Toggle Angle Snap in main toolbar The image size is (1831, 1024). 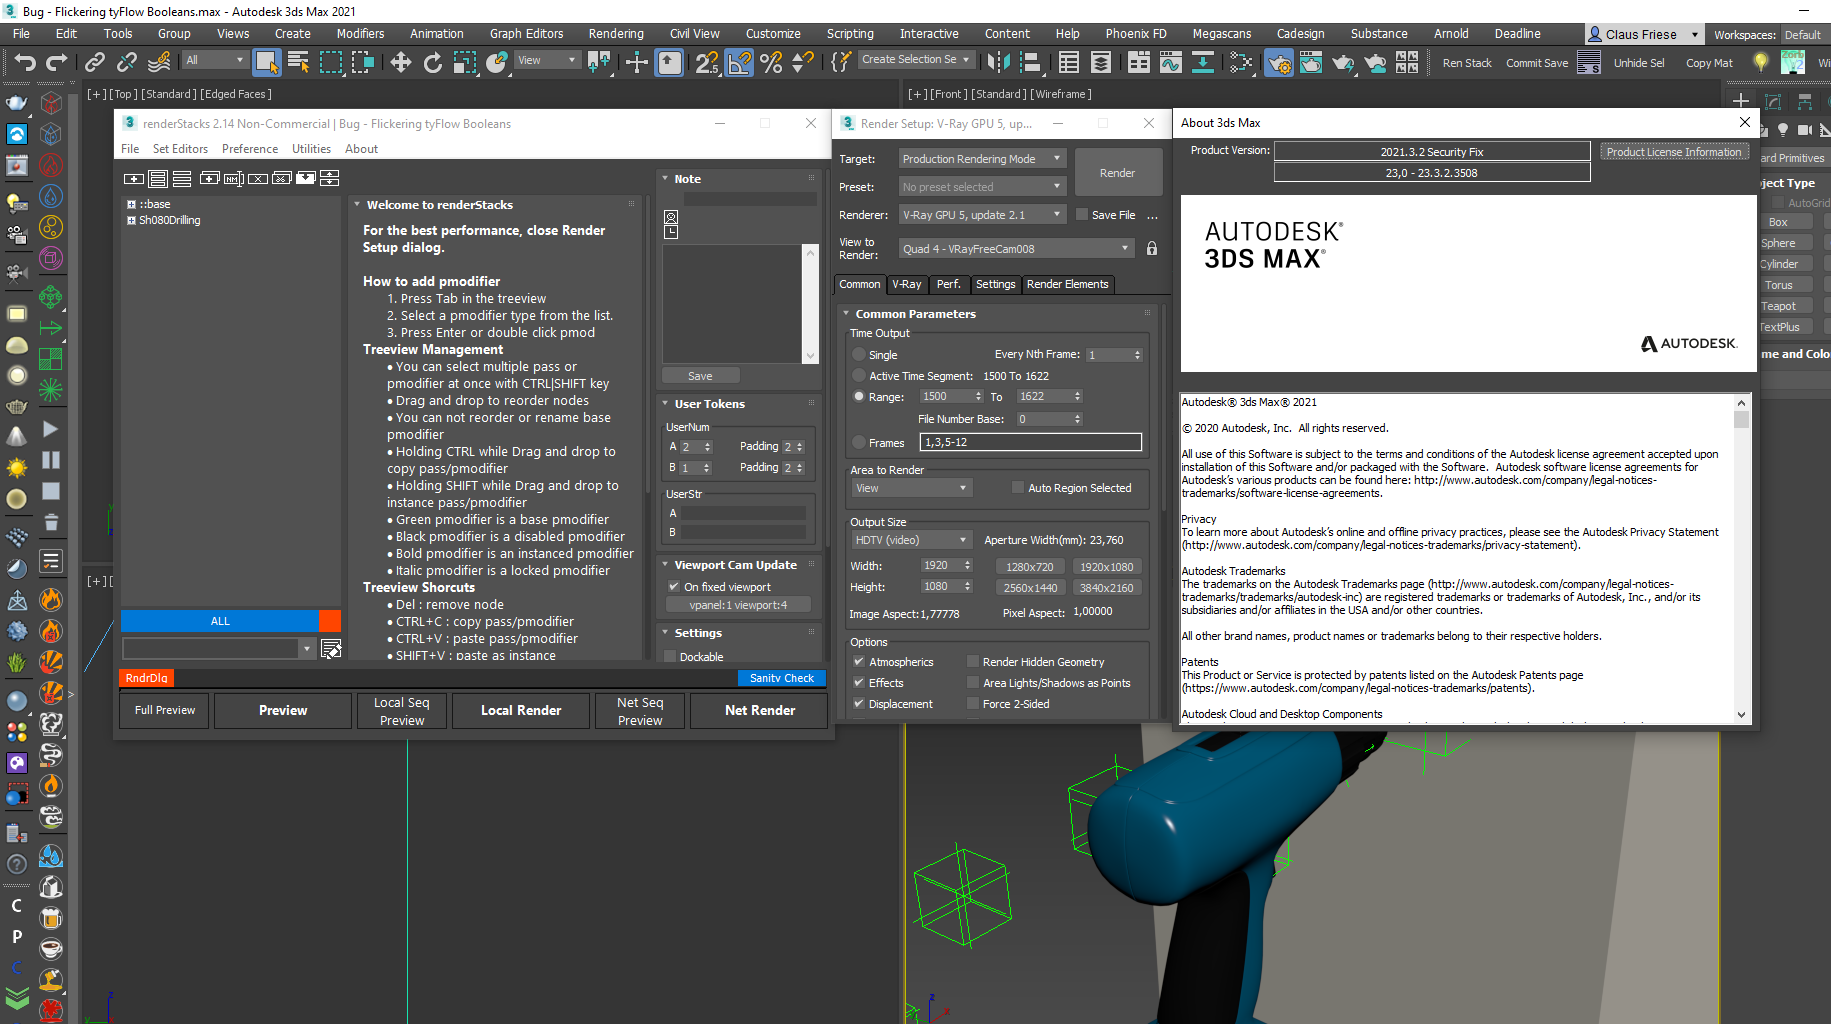tap(739, 62)
